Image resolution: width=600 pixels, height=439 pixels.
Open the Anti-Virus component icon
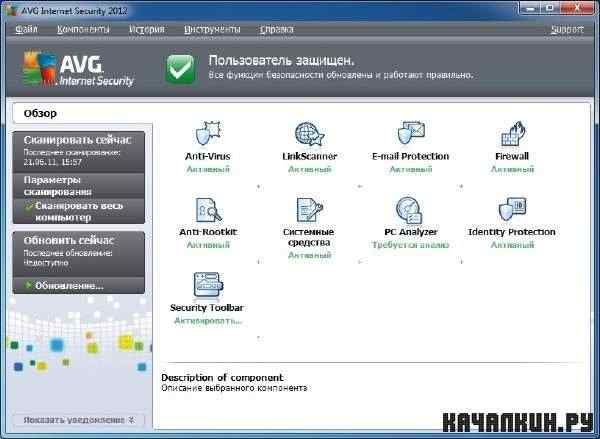(x=208, y=133)
